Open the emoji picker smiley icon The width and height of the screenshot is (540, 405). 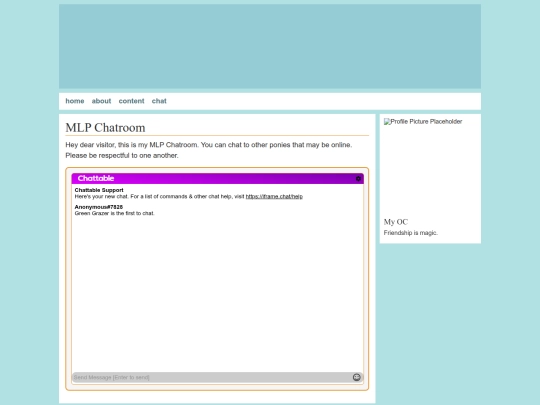pos(356,377)
